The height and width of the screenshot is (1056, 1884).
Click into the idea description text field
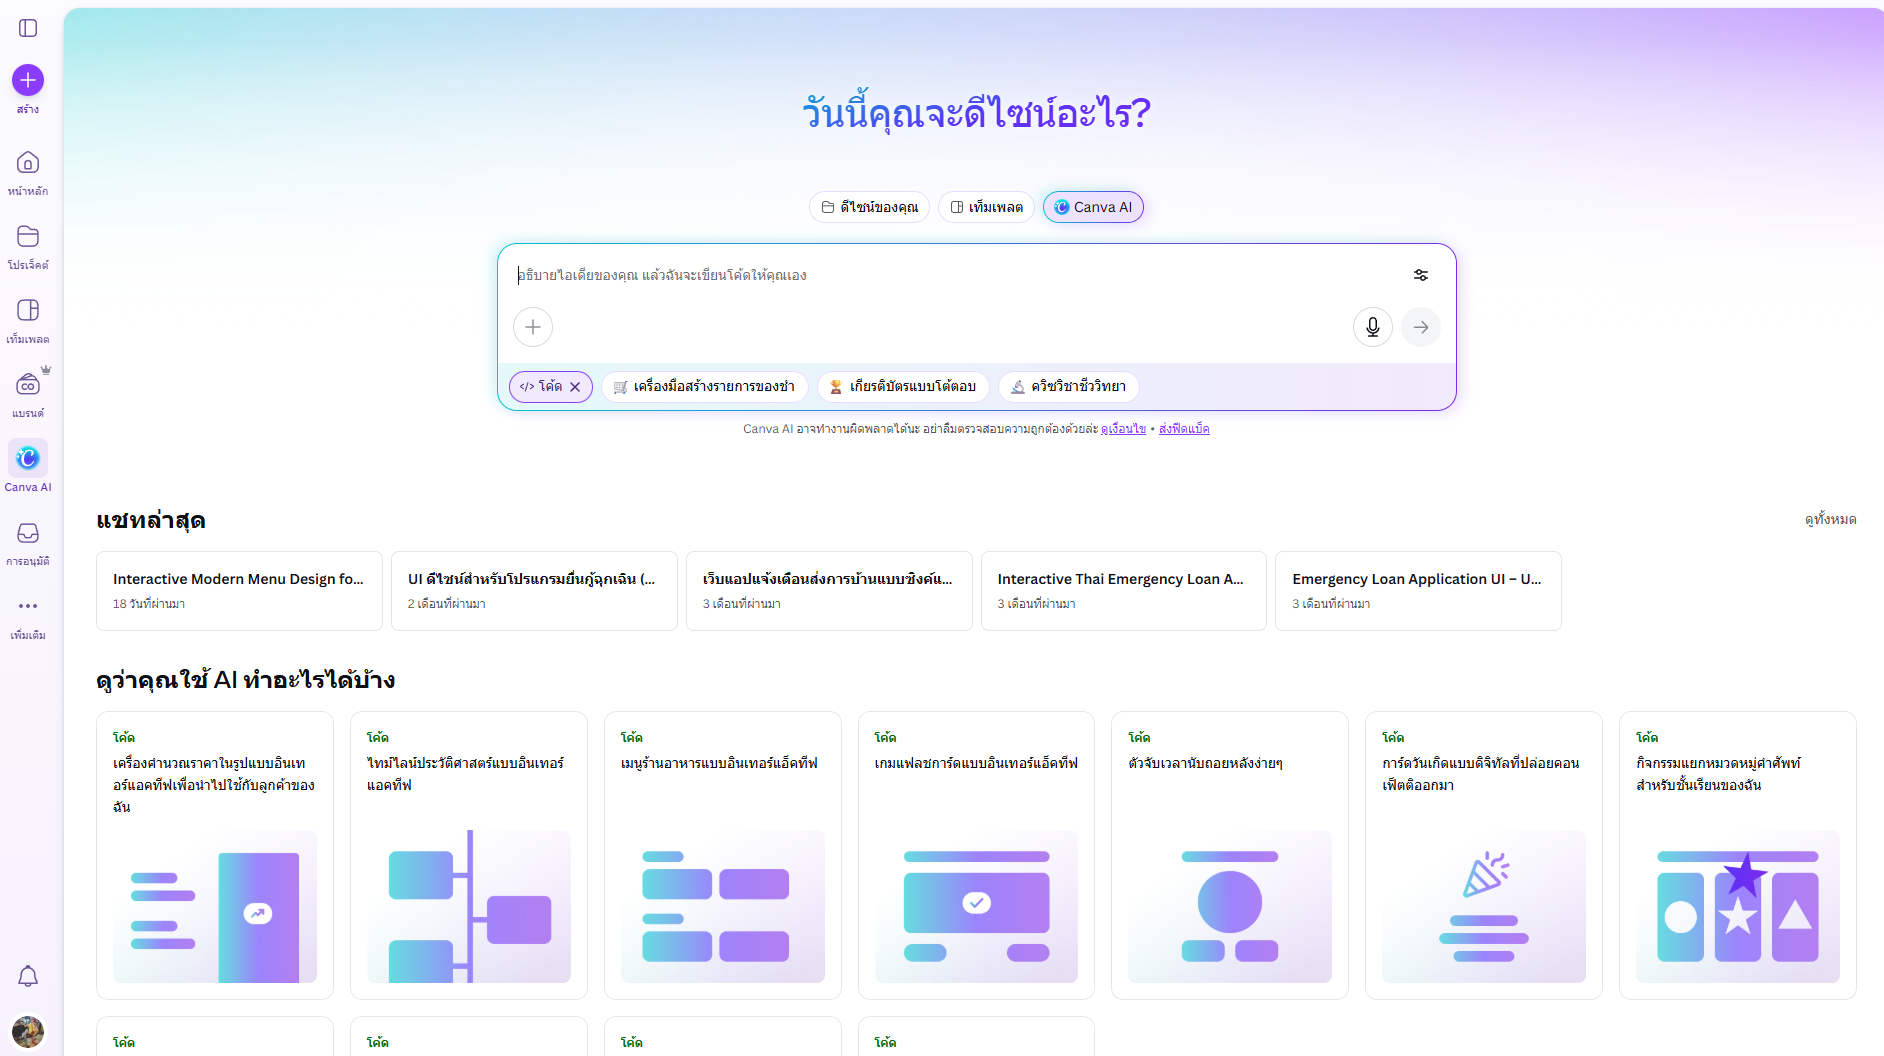(950, 275)
